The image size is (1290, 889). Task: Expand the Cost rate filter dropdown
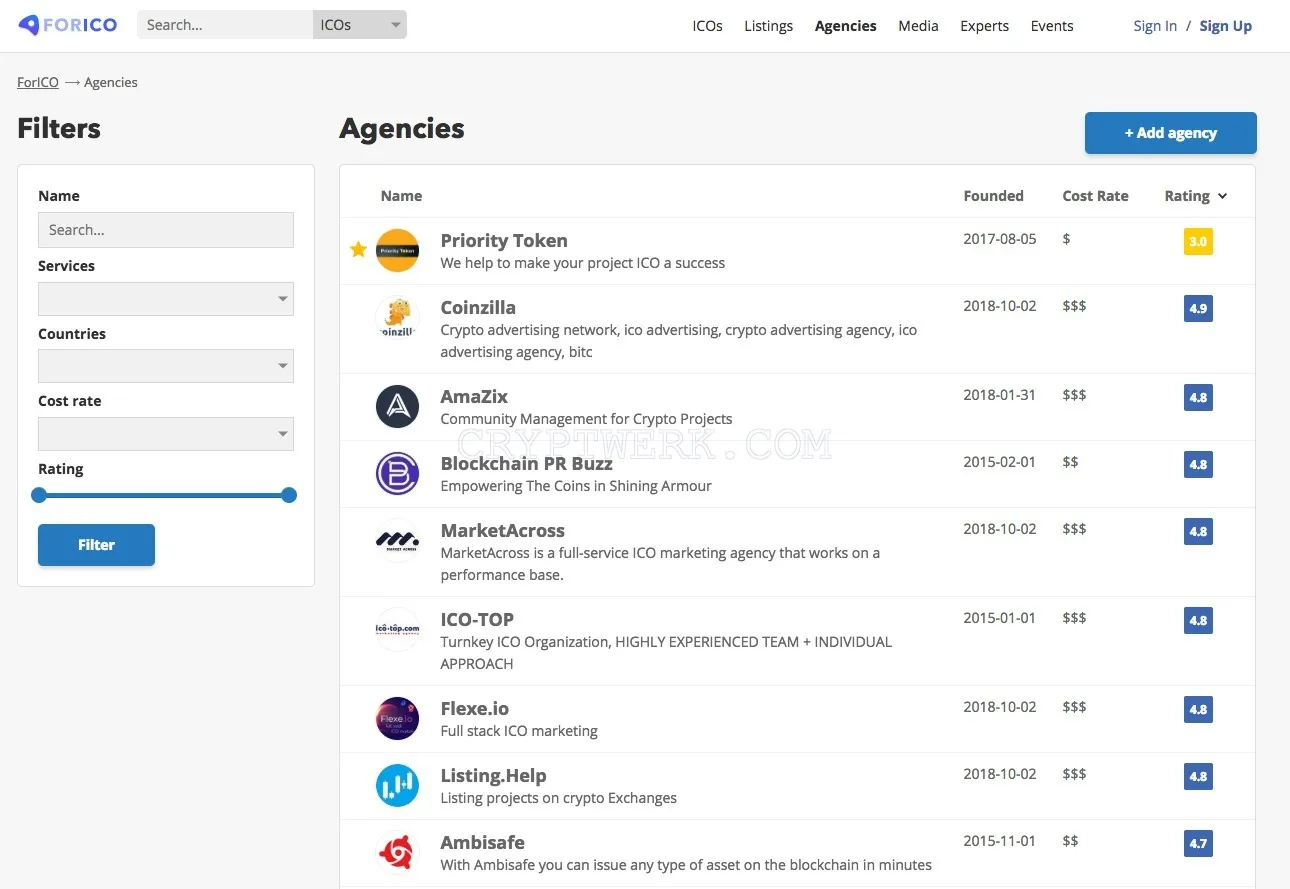(x=166, y=434)
